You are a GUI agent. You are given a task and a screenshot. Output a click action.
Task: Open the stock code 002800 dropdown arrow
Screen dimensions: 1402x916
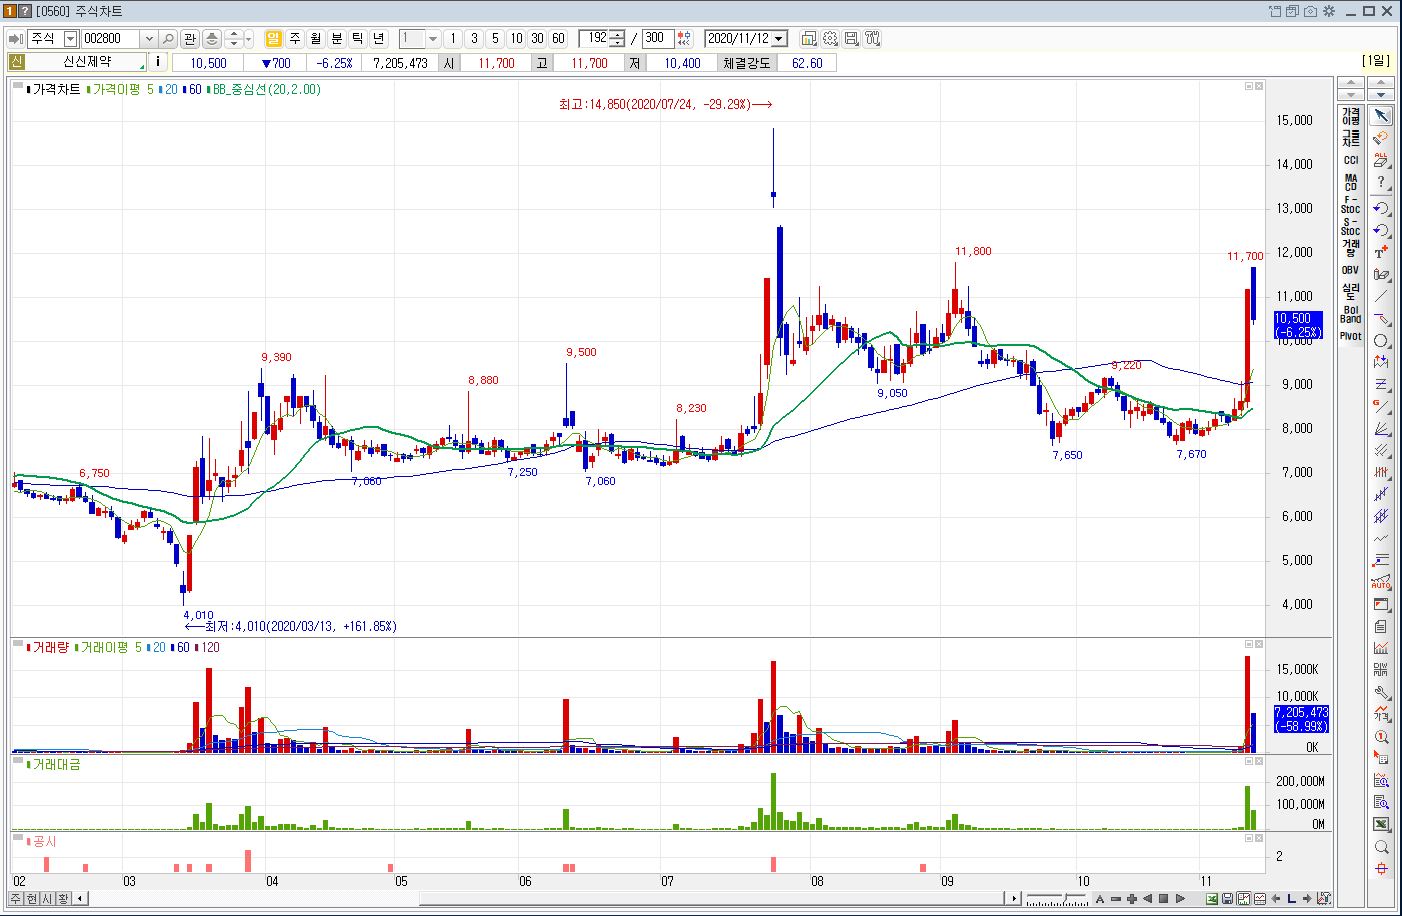(149, 38)
